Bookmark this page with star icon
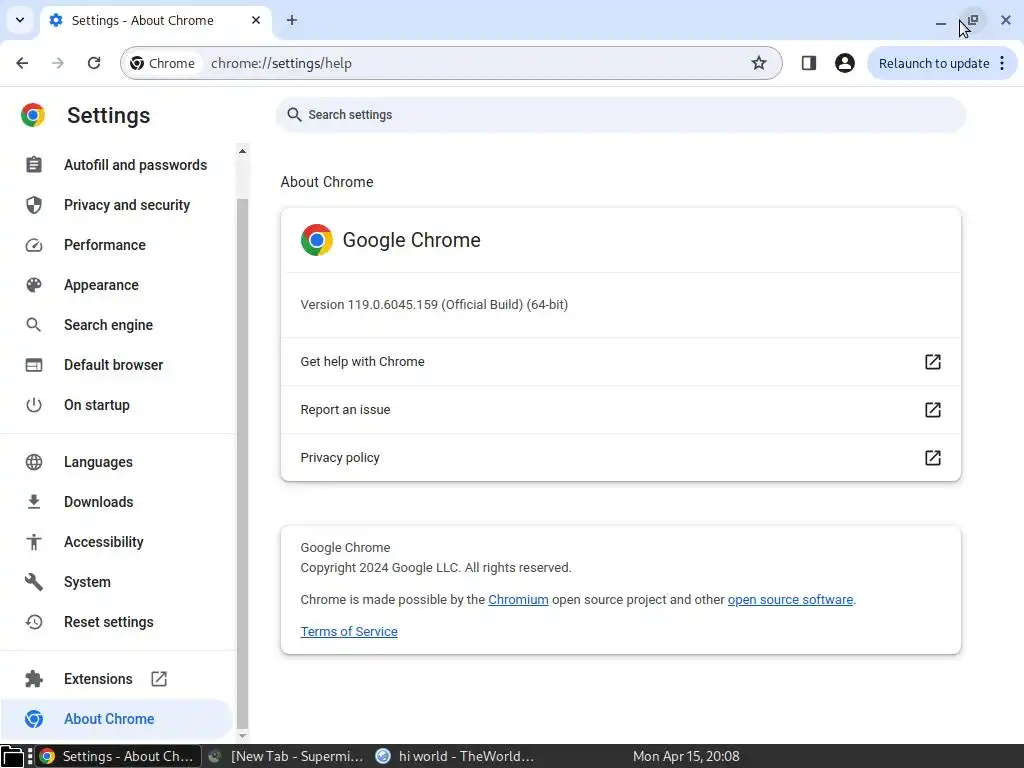The height and width of the screenshot is (768, 1024). (758, 63)
